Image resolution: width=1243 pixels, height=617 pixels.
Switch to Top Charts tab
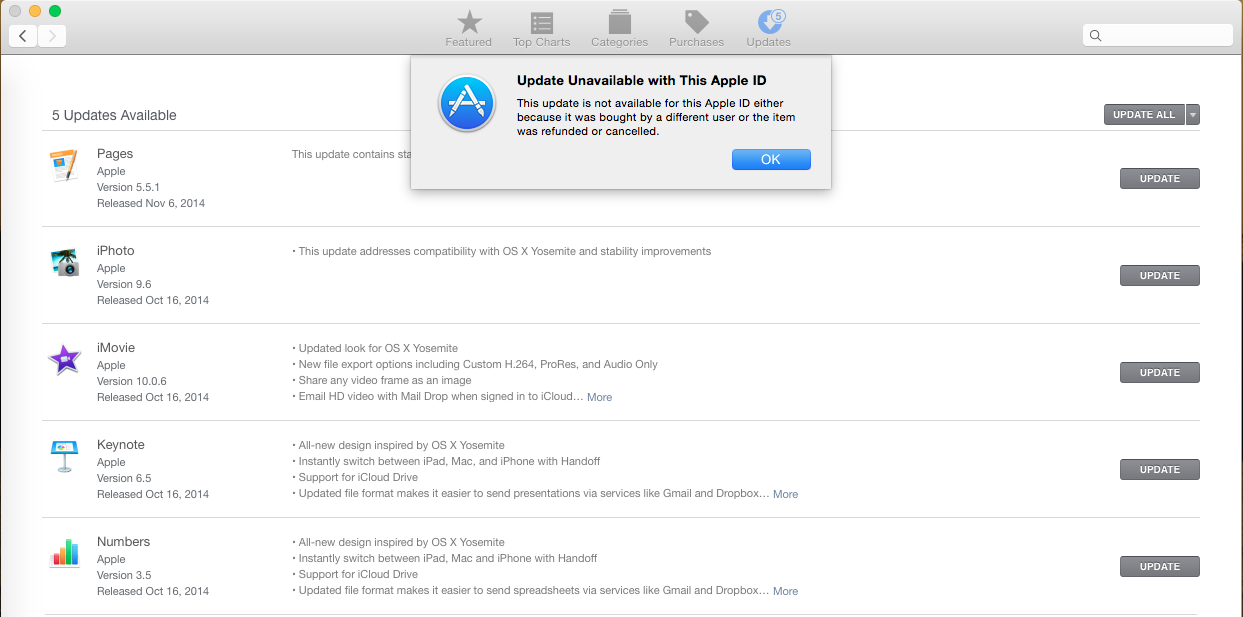click(542, 28)
